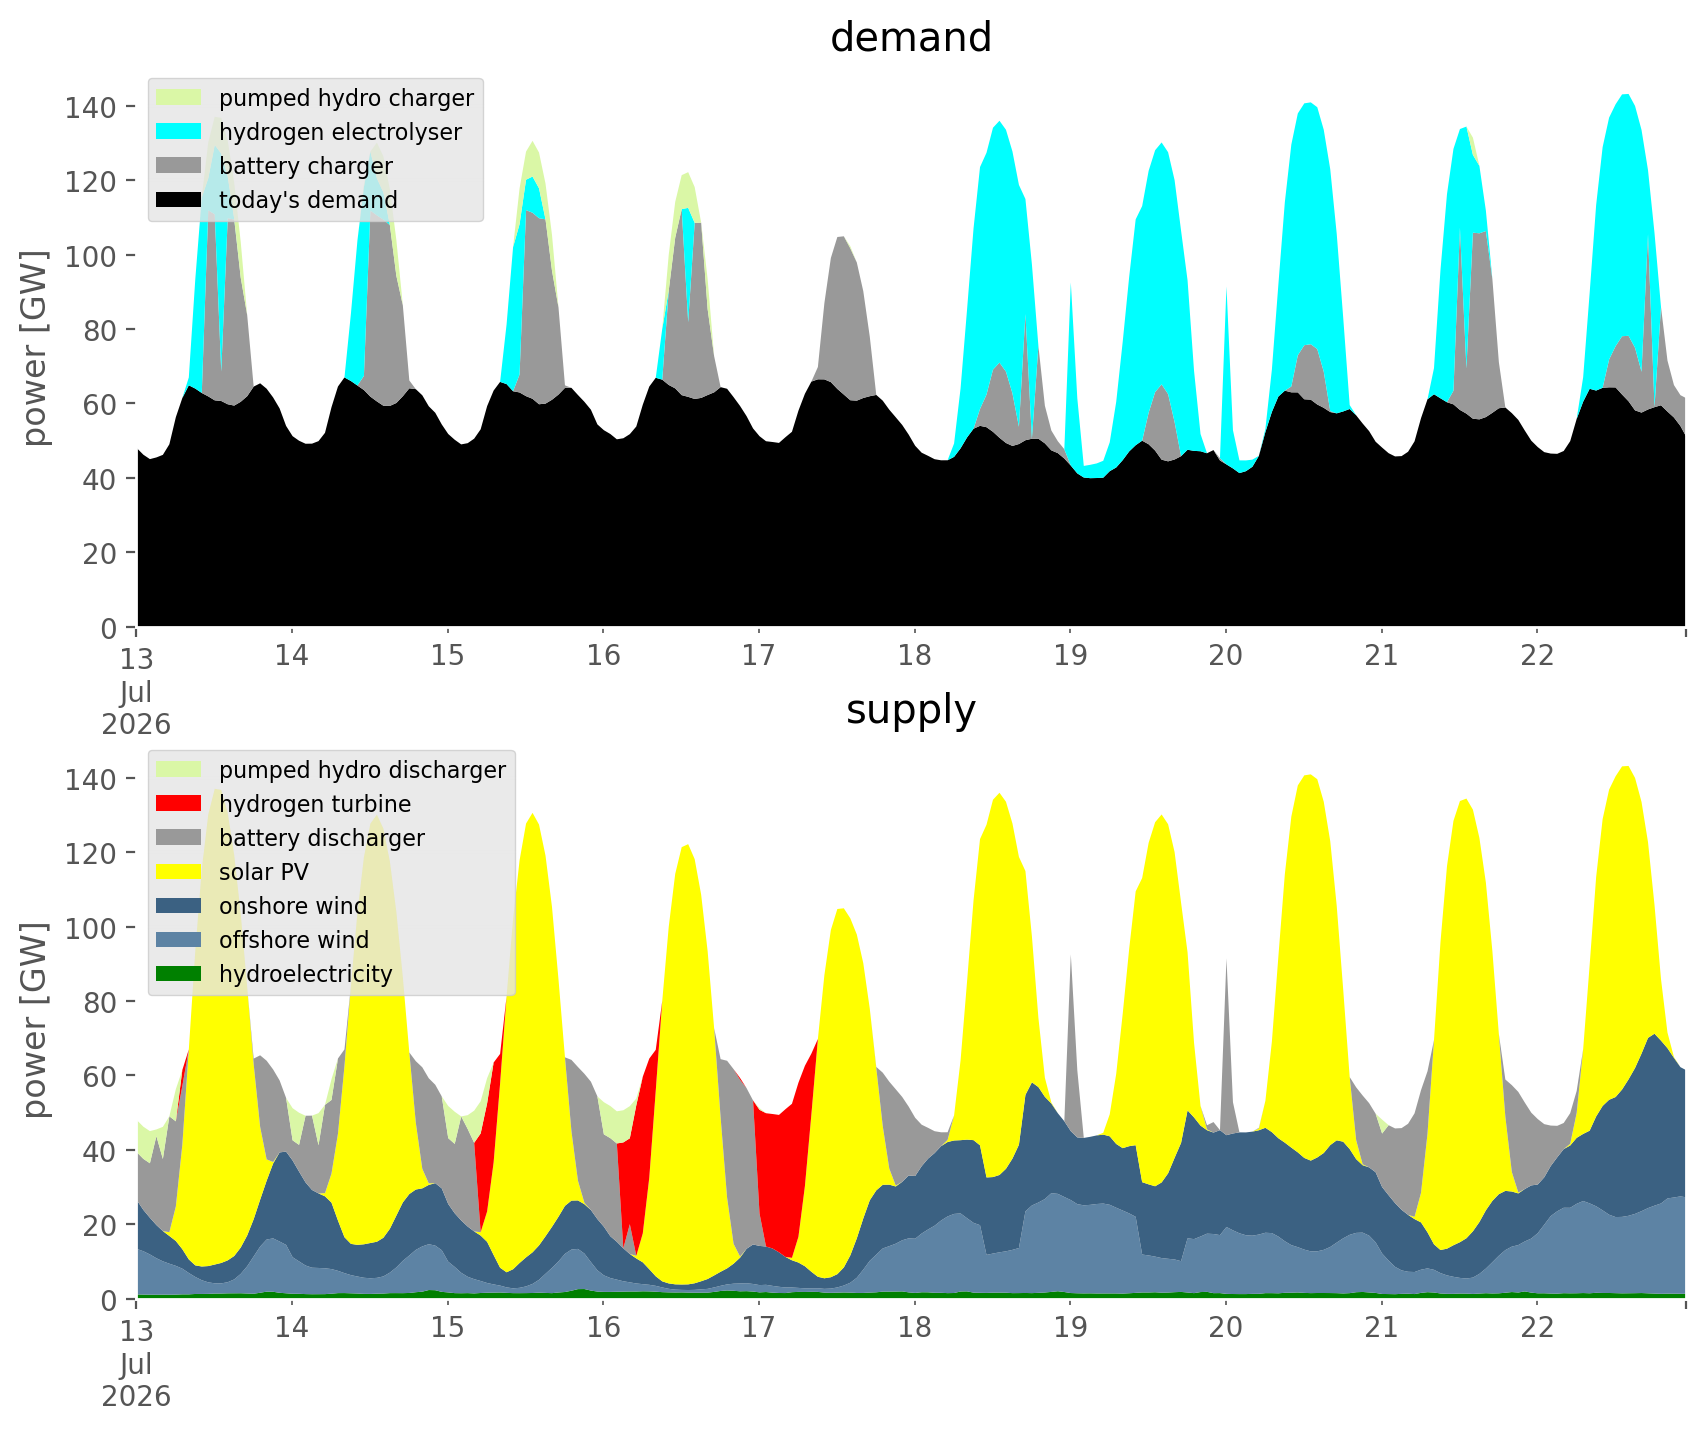
Task: Click the yellow solar PV legend swatch
Action: pos(180,872)
